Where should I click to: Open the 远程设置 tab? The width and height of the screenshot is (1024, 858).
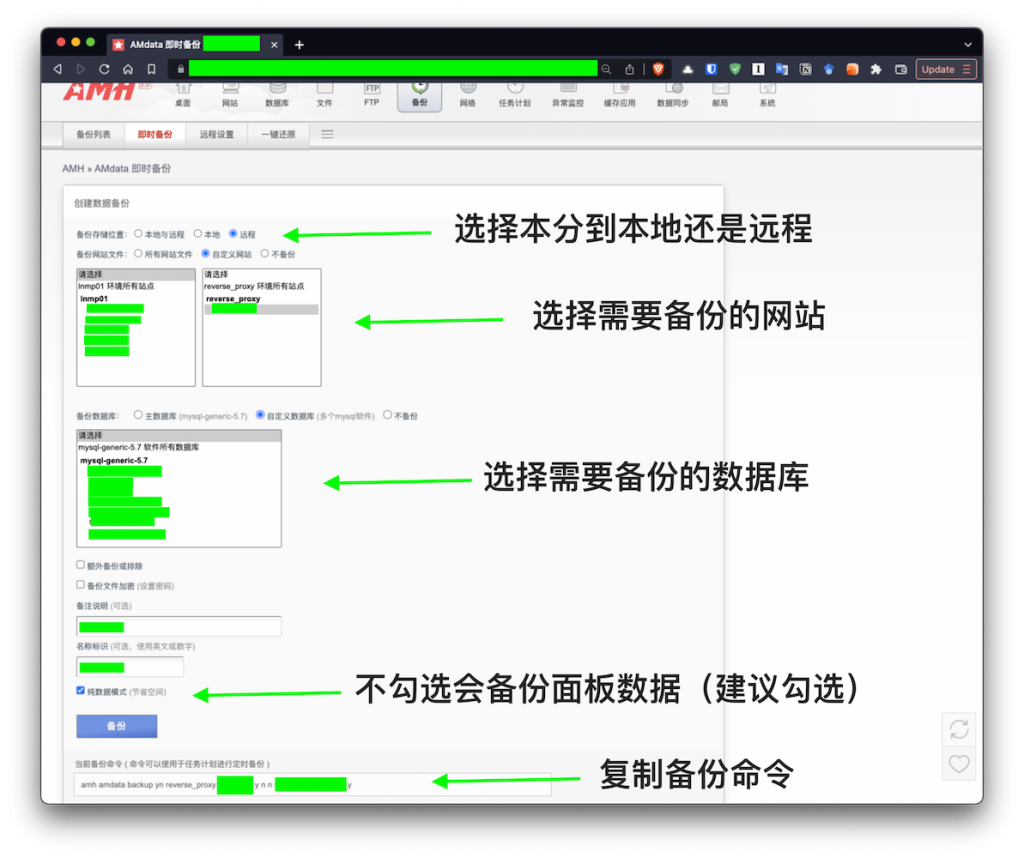(215, 133)
